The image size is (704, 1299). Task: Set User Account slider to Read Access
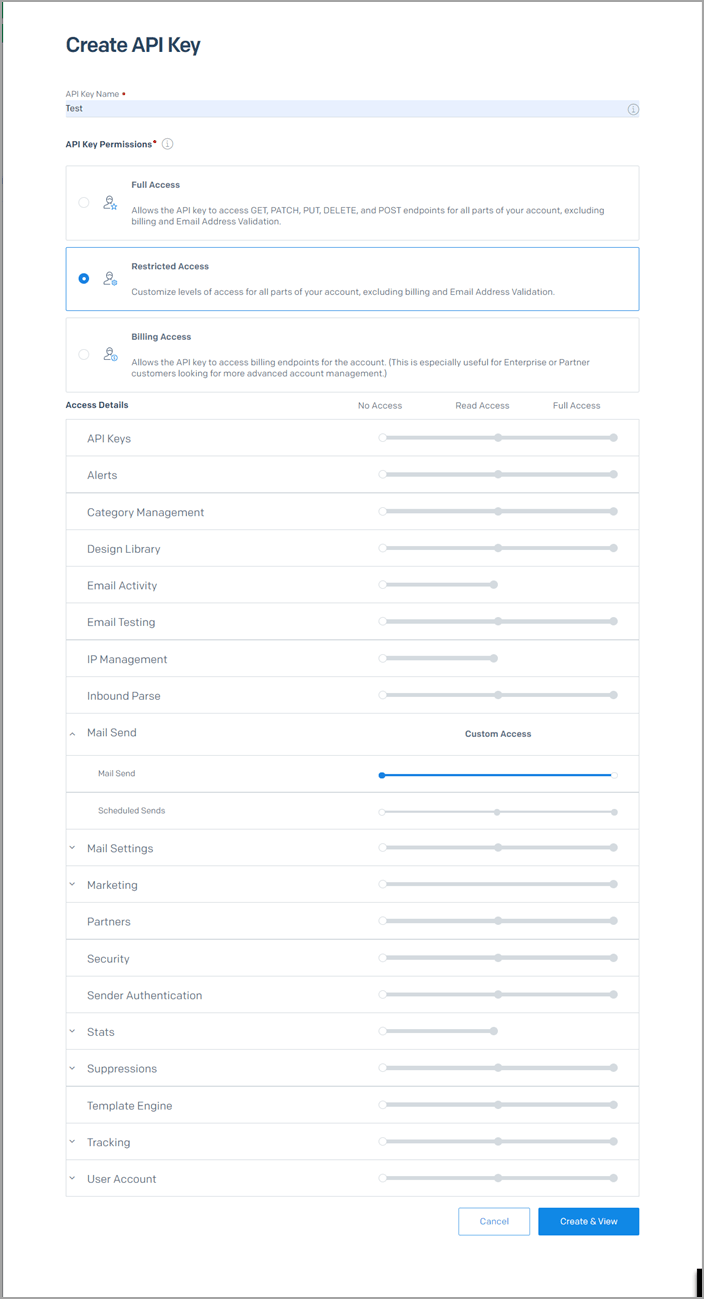click(498, 1178)
